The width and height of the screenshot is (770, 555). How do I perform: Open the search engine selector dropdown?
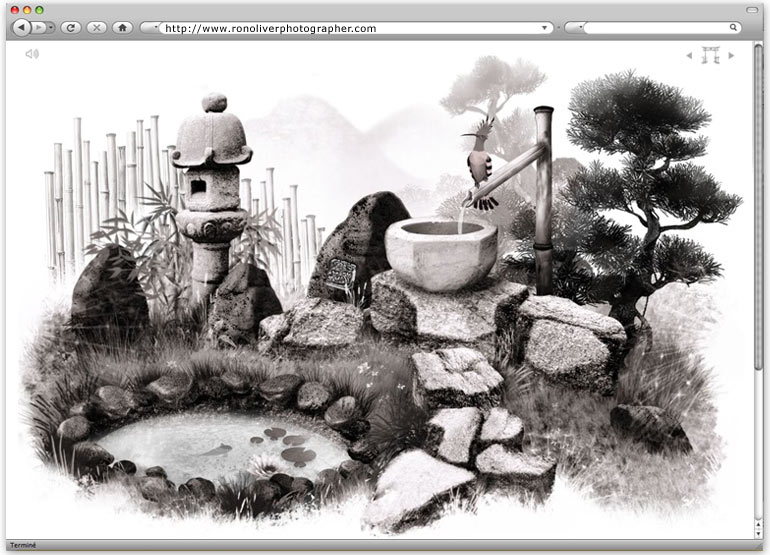(x=575, y=28)
